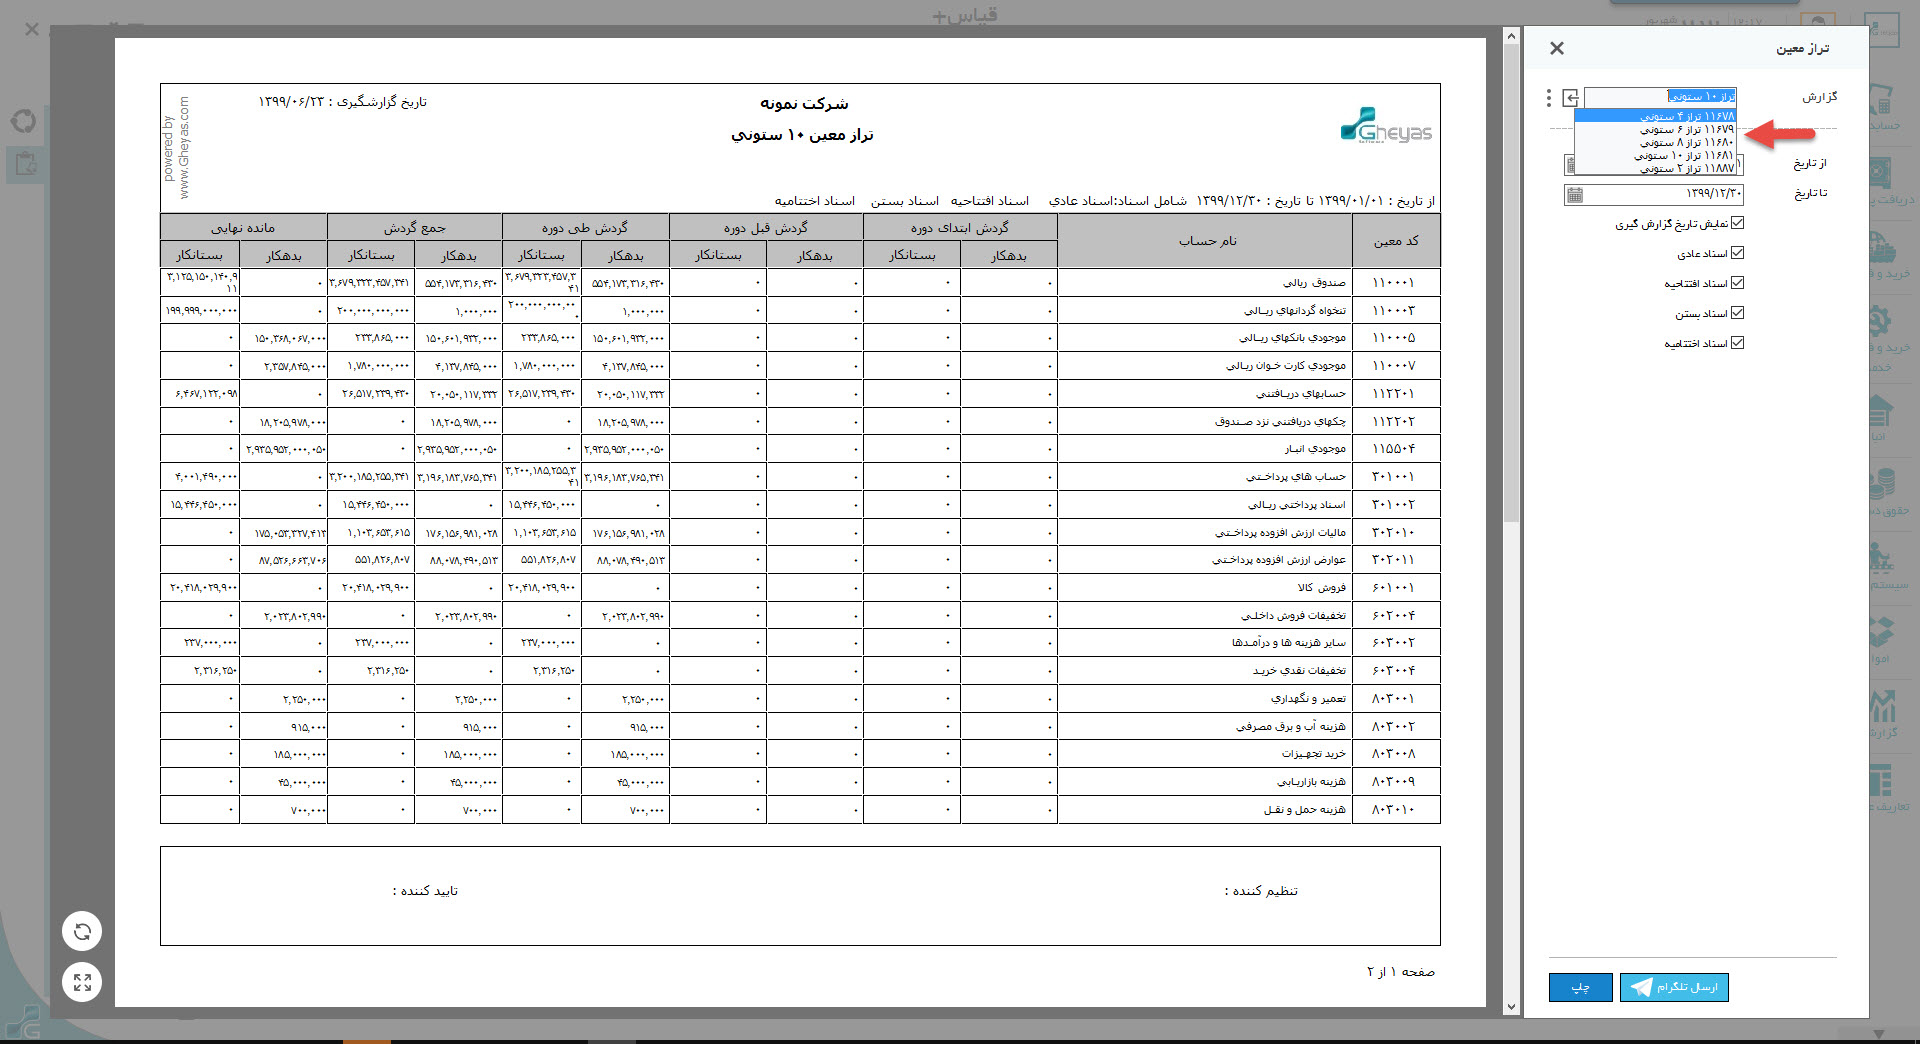
Task: Click the circular icon in the left sidebar
Action: 23,122
